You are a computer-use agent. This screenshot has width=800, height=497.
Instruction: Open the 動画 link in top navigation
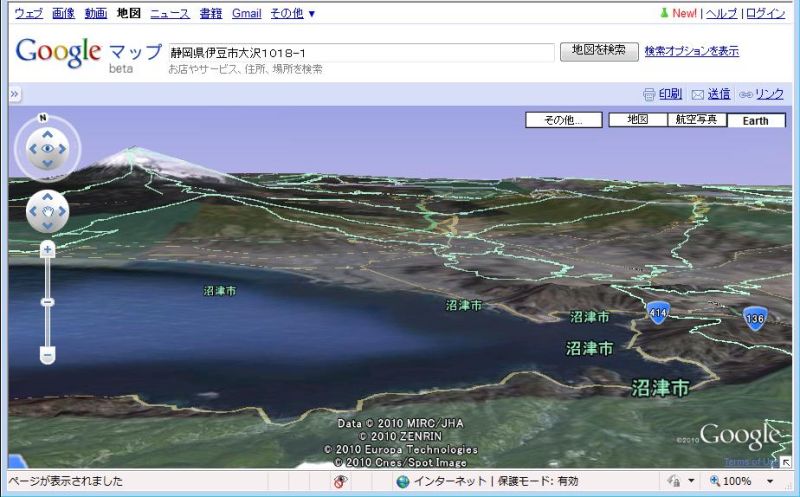96,14
